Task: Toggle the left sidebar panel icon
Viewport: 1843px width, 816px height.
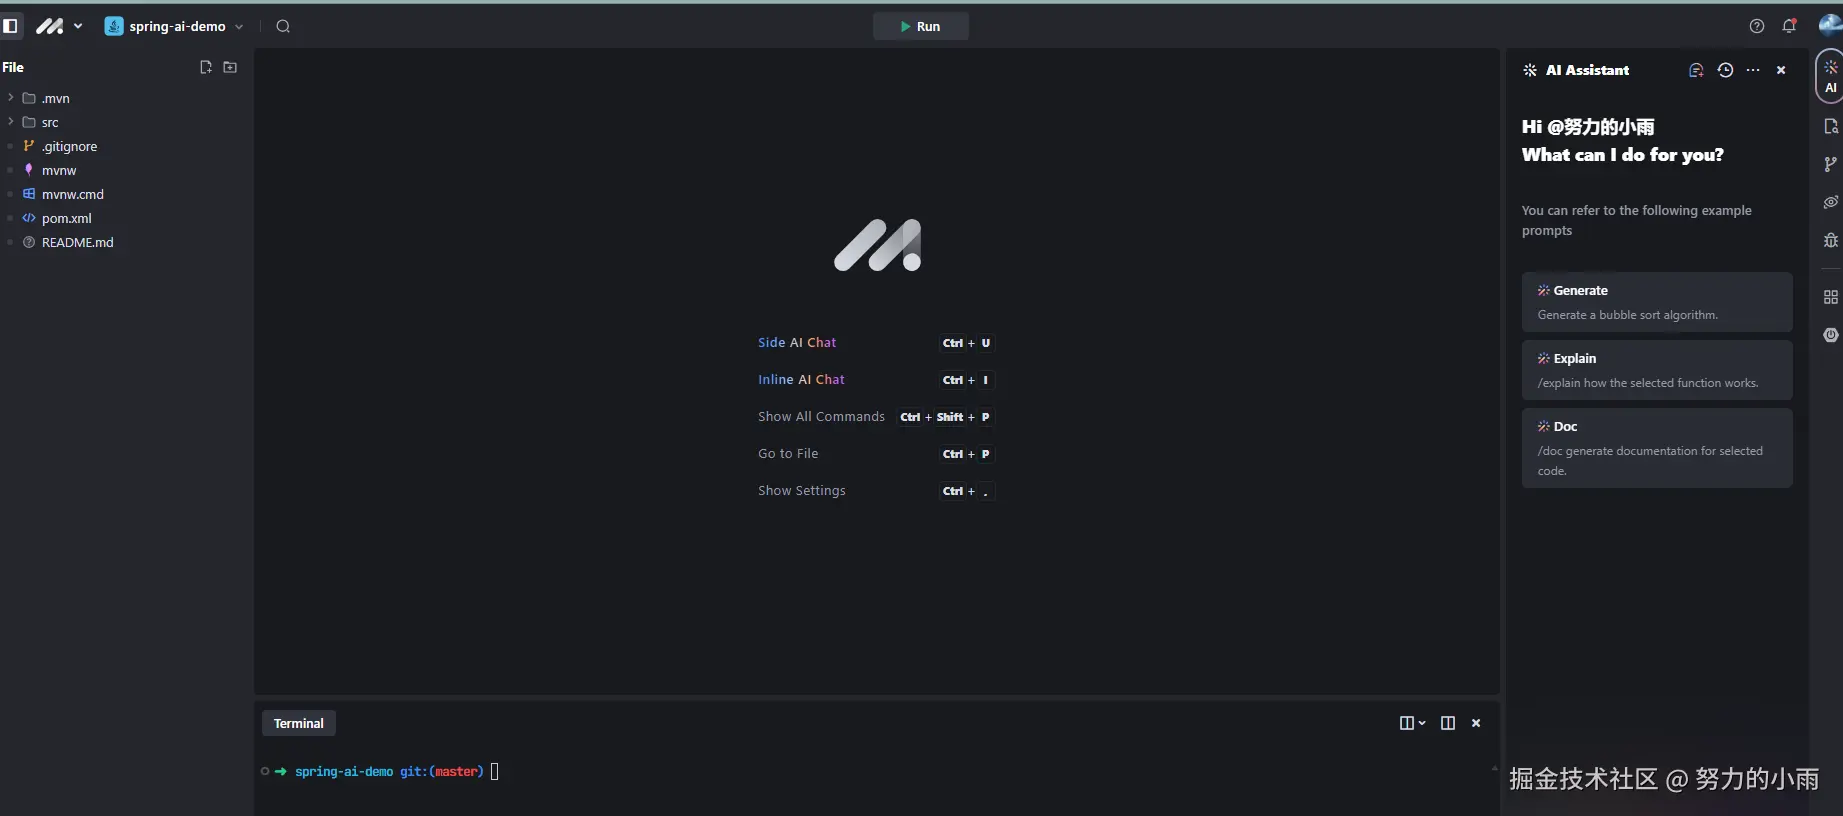Action: click(11, 26)
